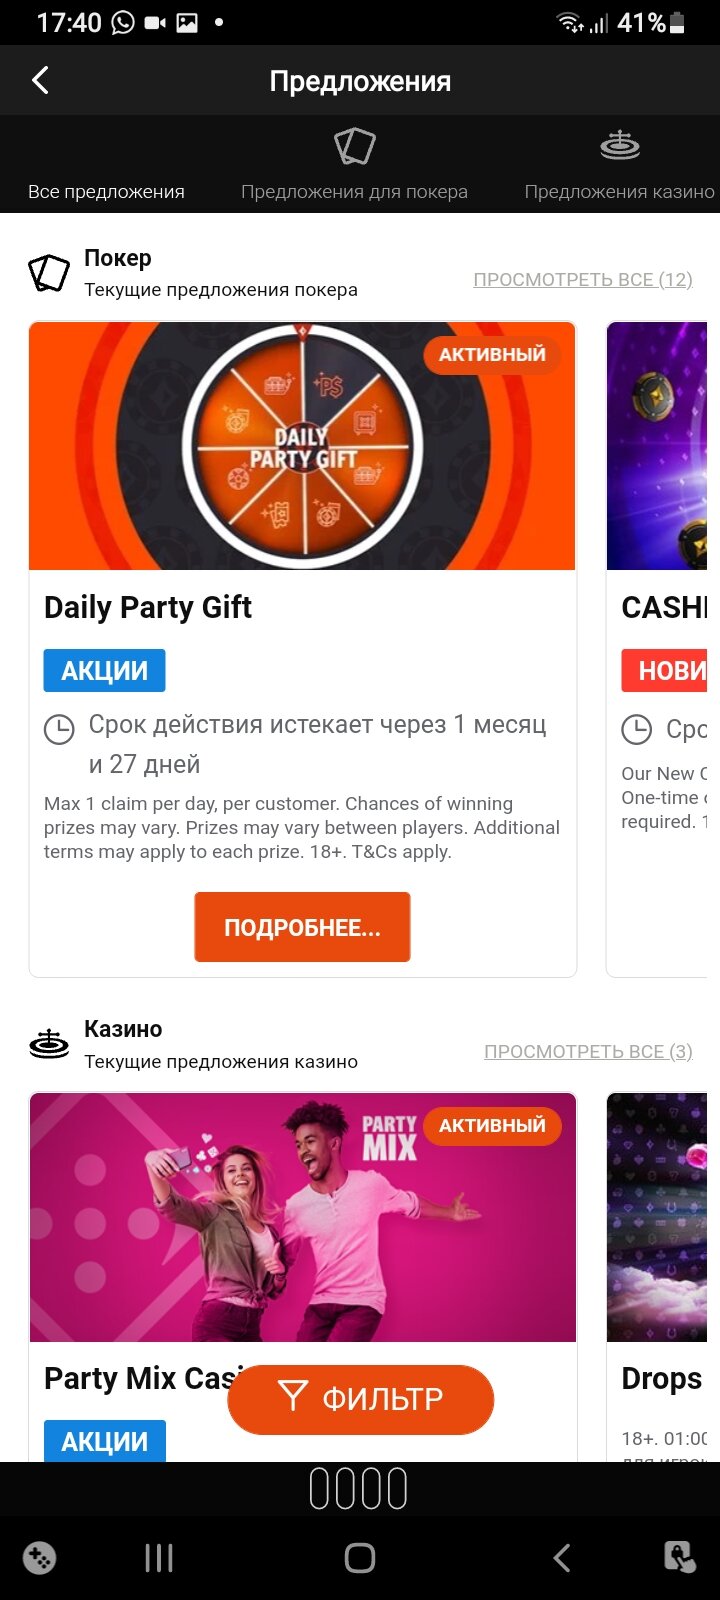Tap the Android home button
Image resolution: width=720 pixels, height=1600 pixels.
point(360,1557)
